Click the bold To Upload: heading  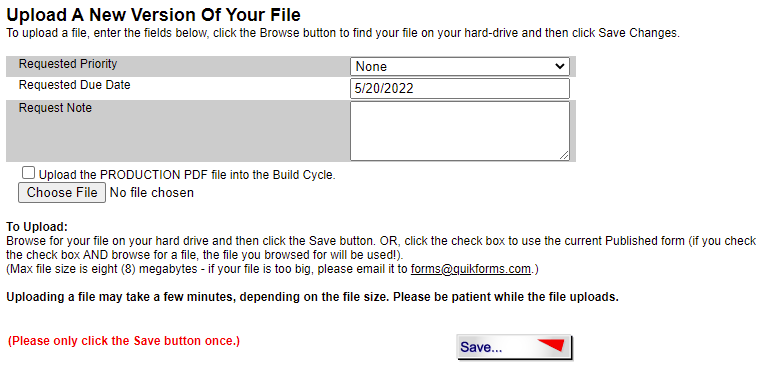pyautogui.click(x=37, y=226)
